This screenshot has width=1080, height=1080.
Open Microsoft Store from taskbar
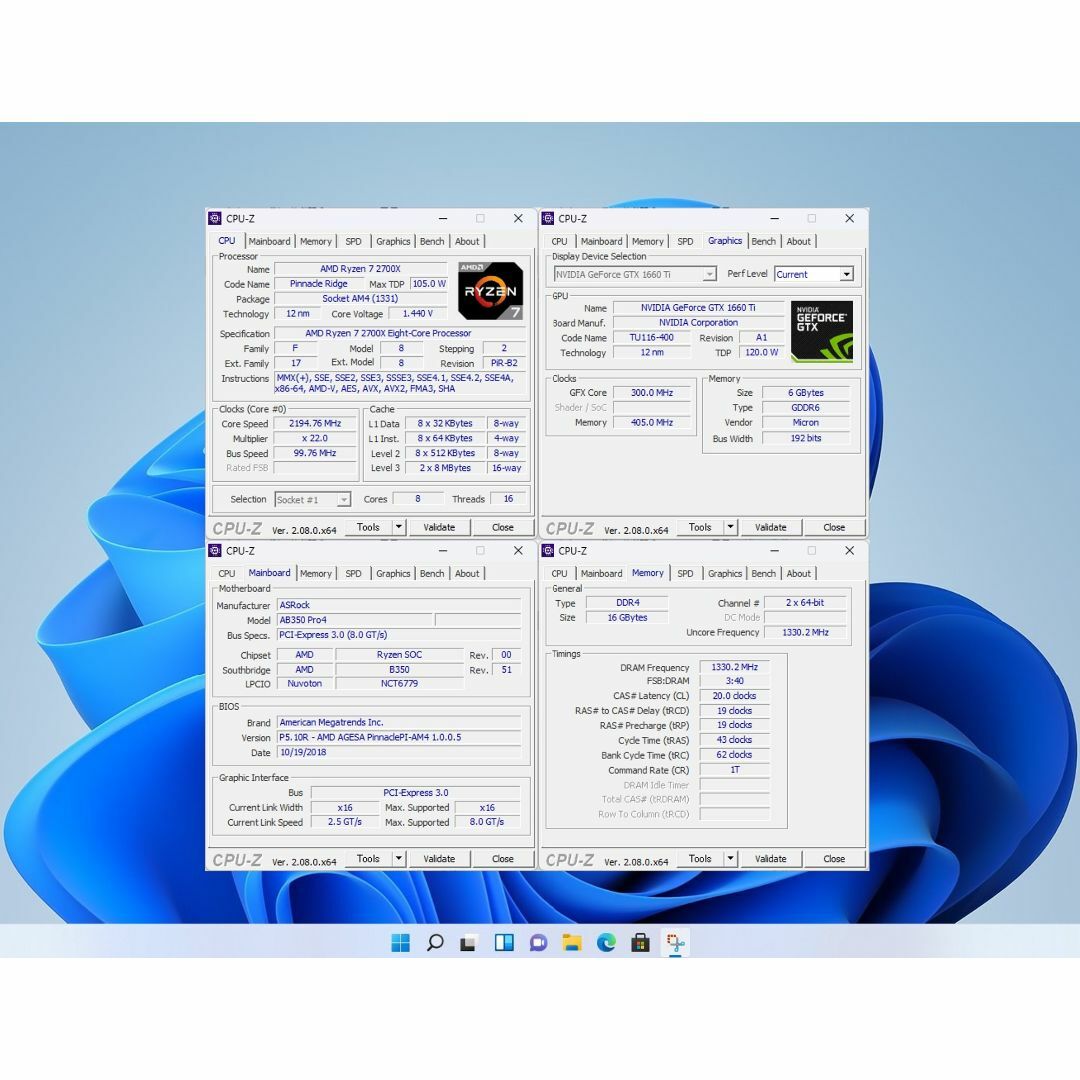click(x=641, y=942)
